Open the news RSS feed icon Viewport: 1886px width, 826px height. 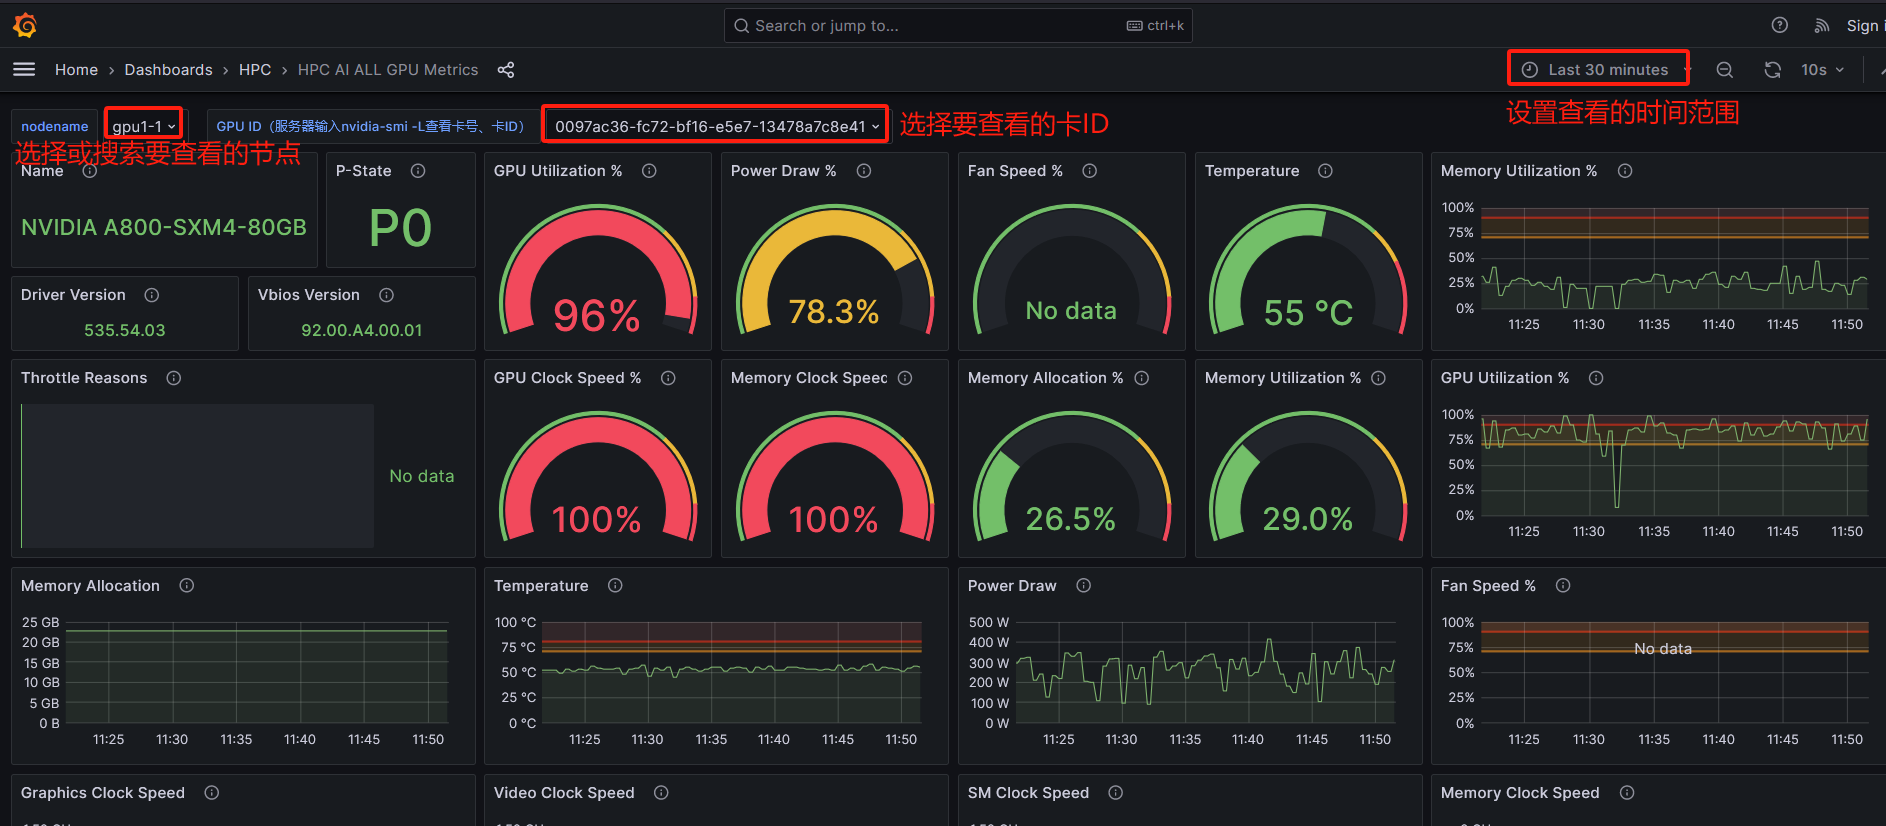(x=1822, y=26)
